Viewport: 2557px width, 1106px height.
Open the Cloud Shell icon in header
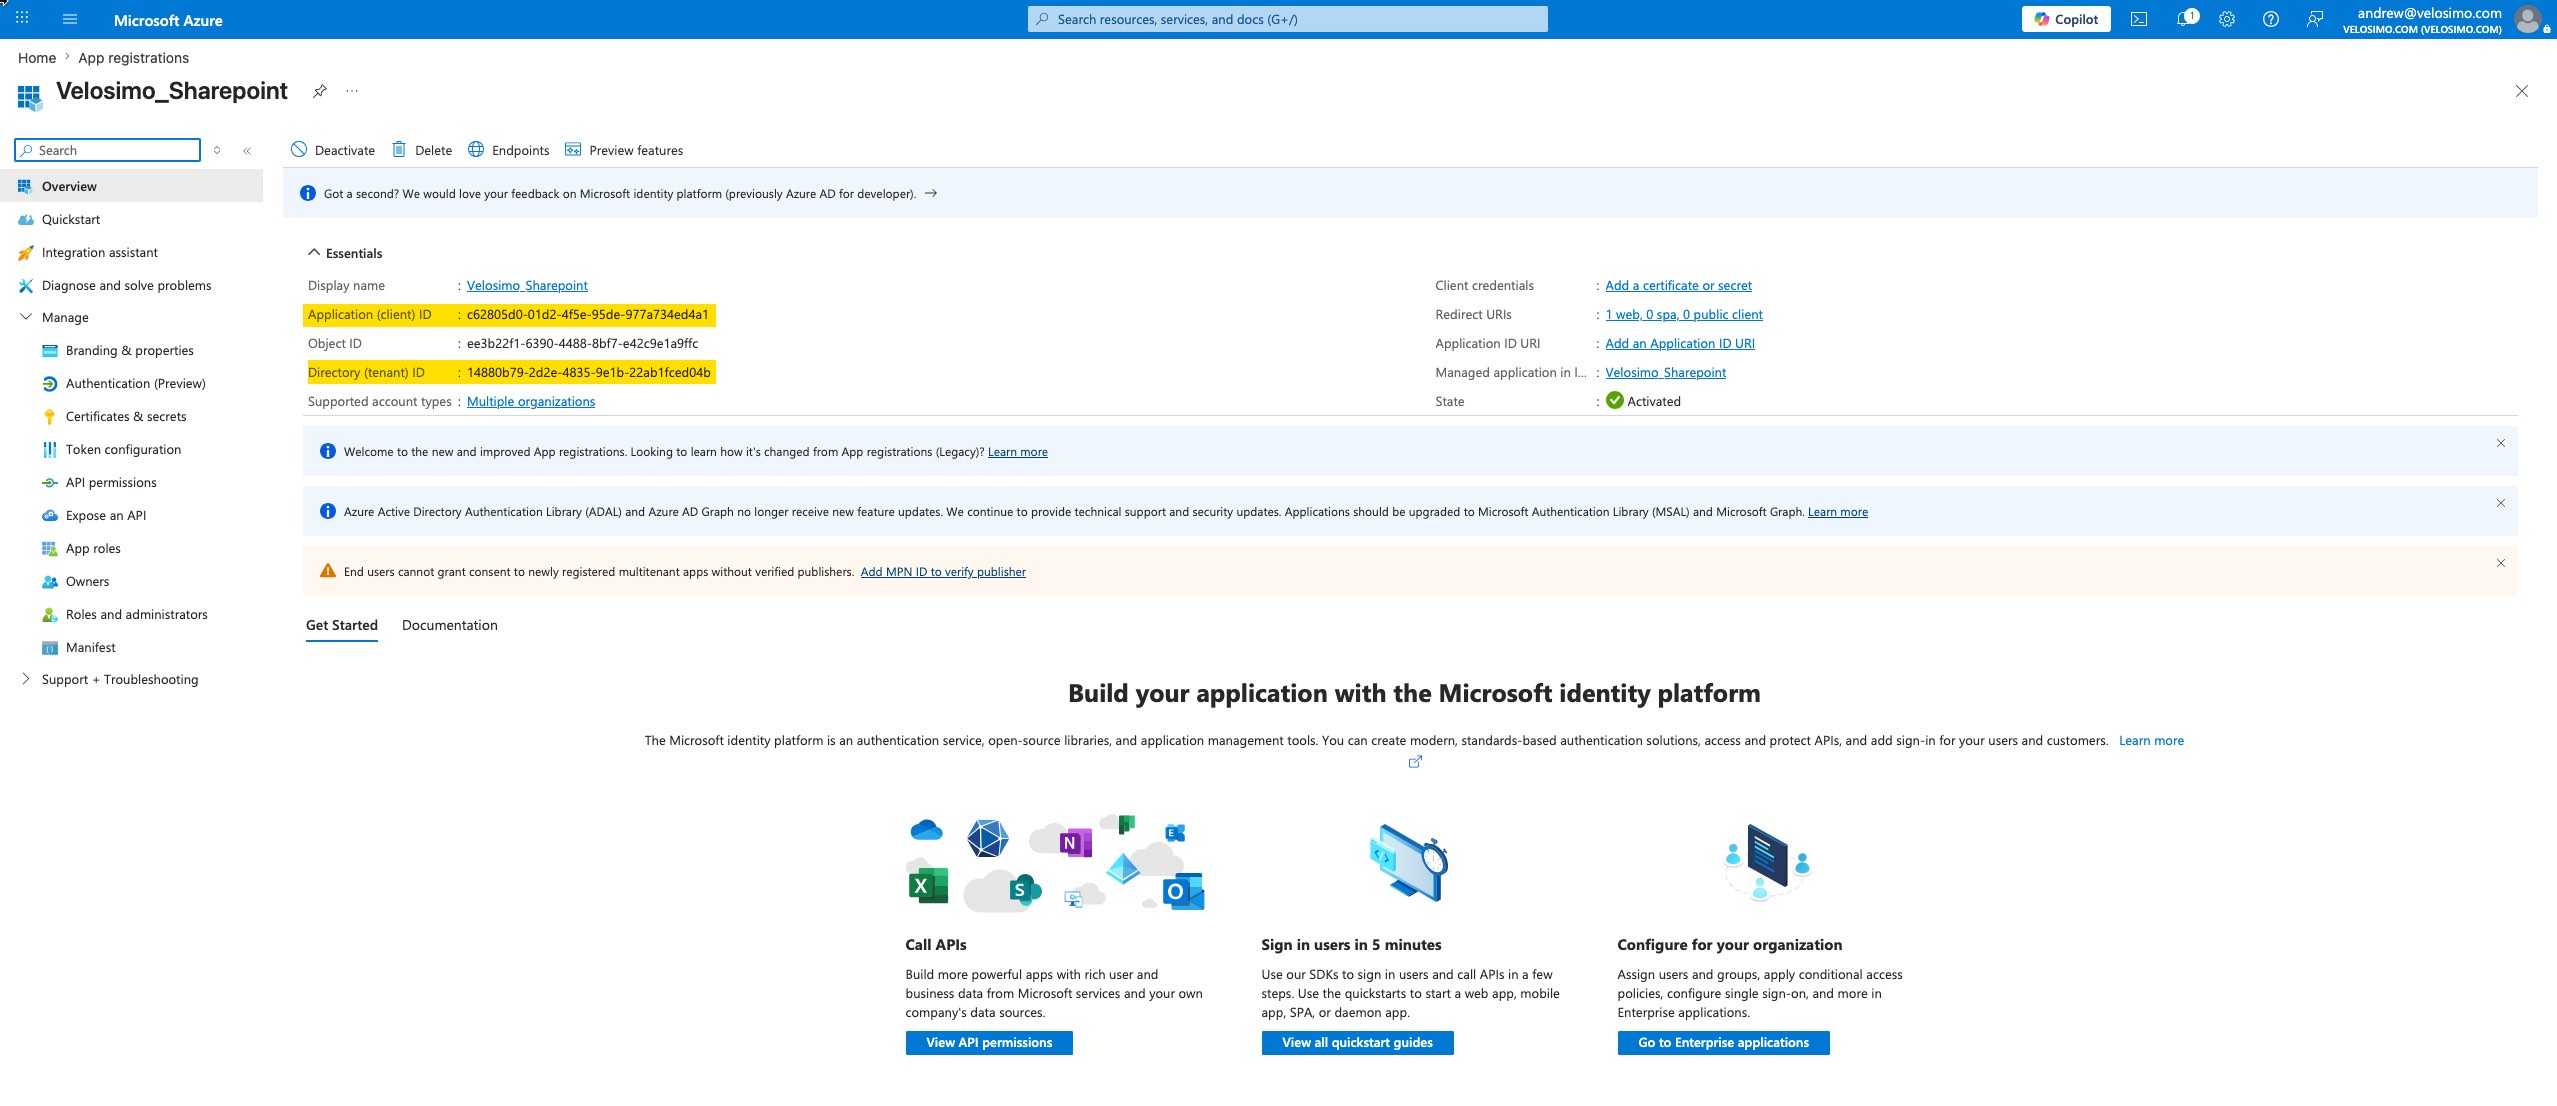click(x=2138, y=19)
